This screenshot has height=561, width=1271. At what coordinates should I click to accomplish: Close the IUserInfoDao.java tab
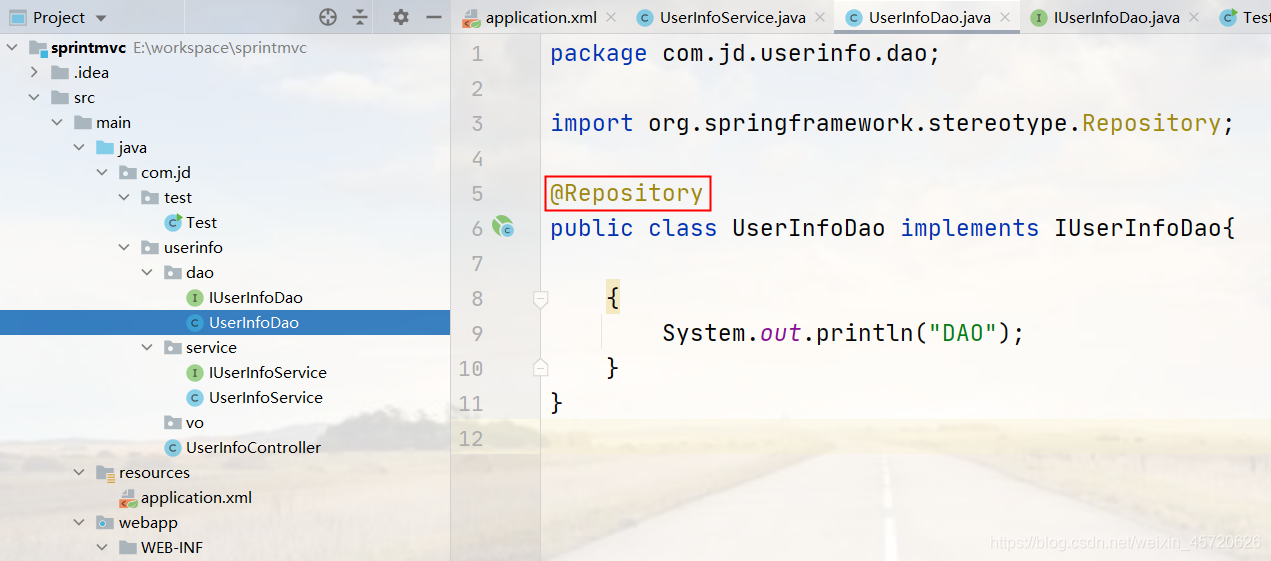pos(1195,18)
